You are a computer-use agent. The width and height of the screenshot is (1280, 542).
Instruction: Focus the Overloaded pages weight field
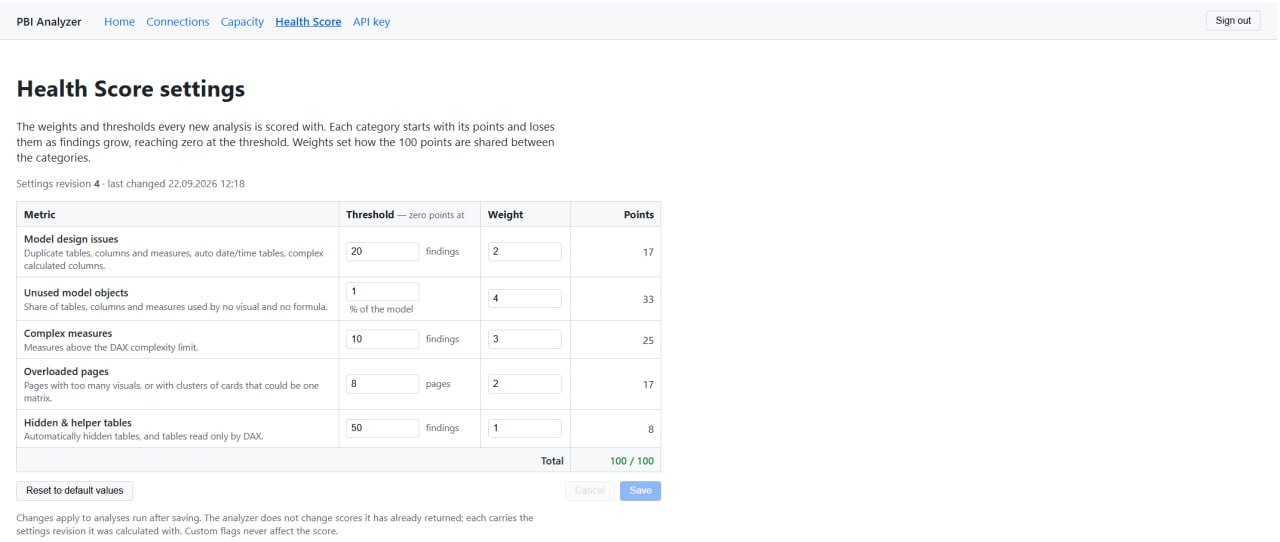pyautogui.click(x=525, y=384)
